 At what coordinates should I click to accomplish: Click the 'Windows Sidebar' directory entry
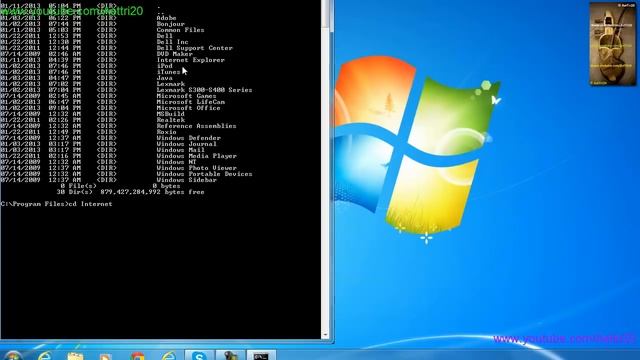click(187, 180)
